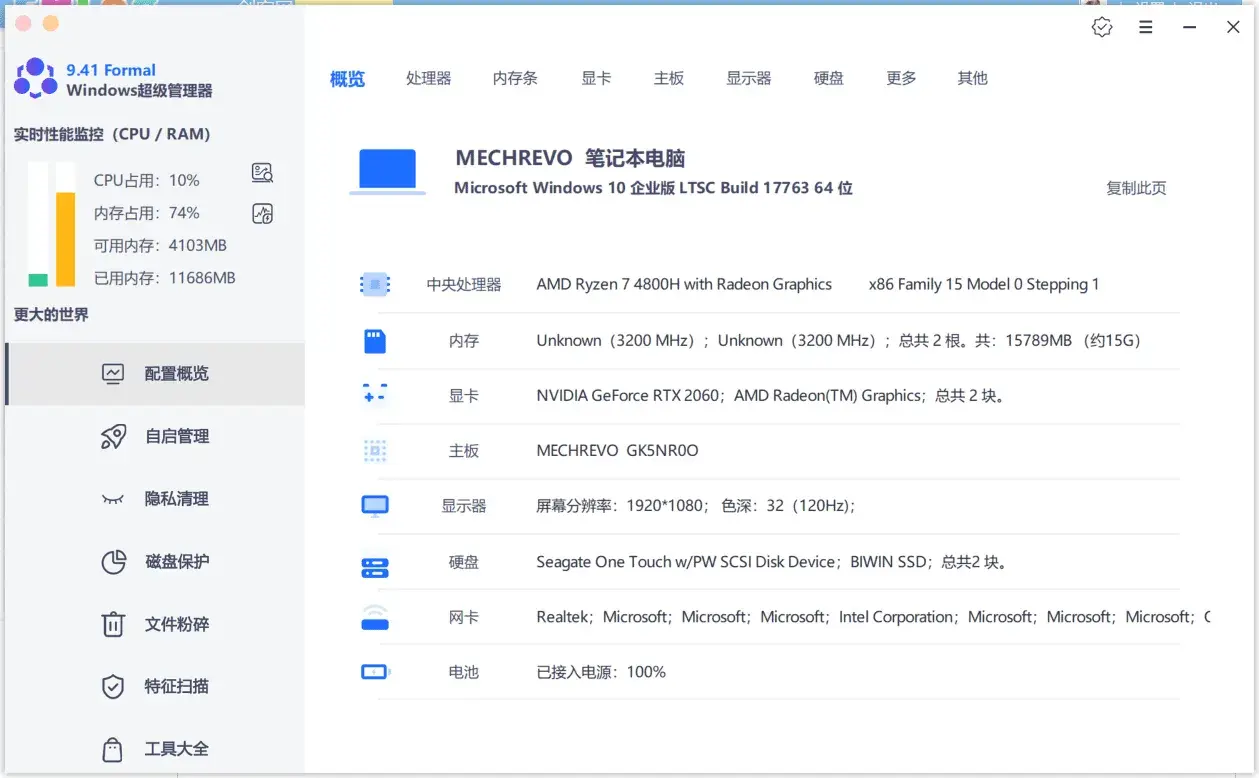Click the 复制此页 link

pyautogui.click(x=1136, y=188)
